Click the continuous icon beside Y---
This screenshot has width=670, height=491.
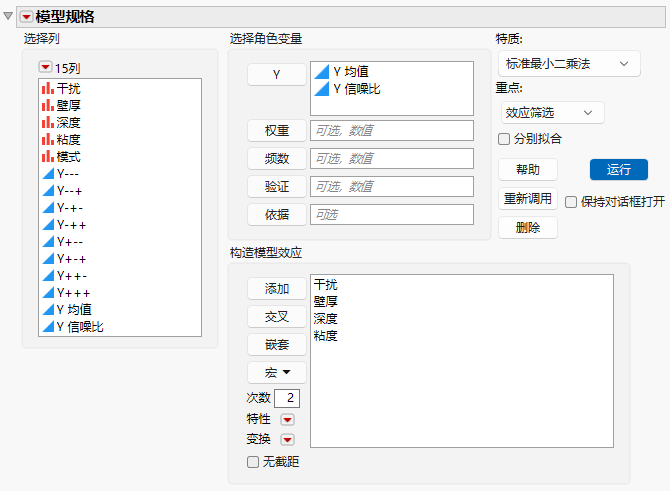[48, 173]
